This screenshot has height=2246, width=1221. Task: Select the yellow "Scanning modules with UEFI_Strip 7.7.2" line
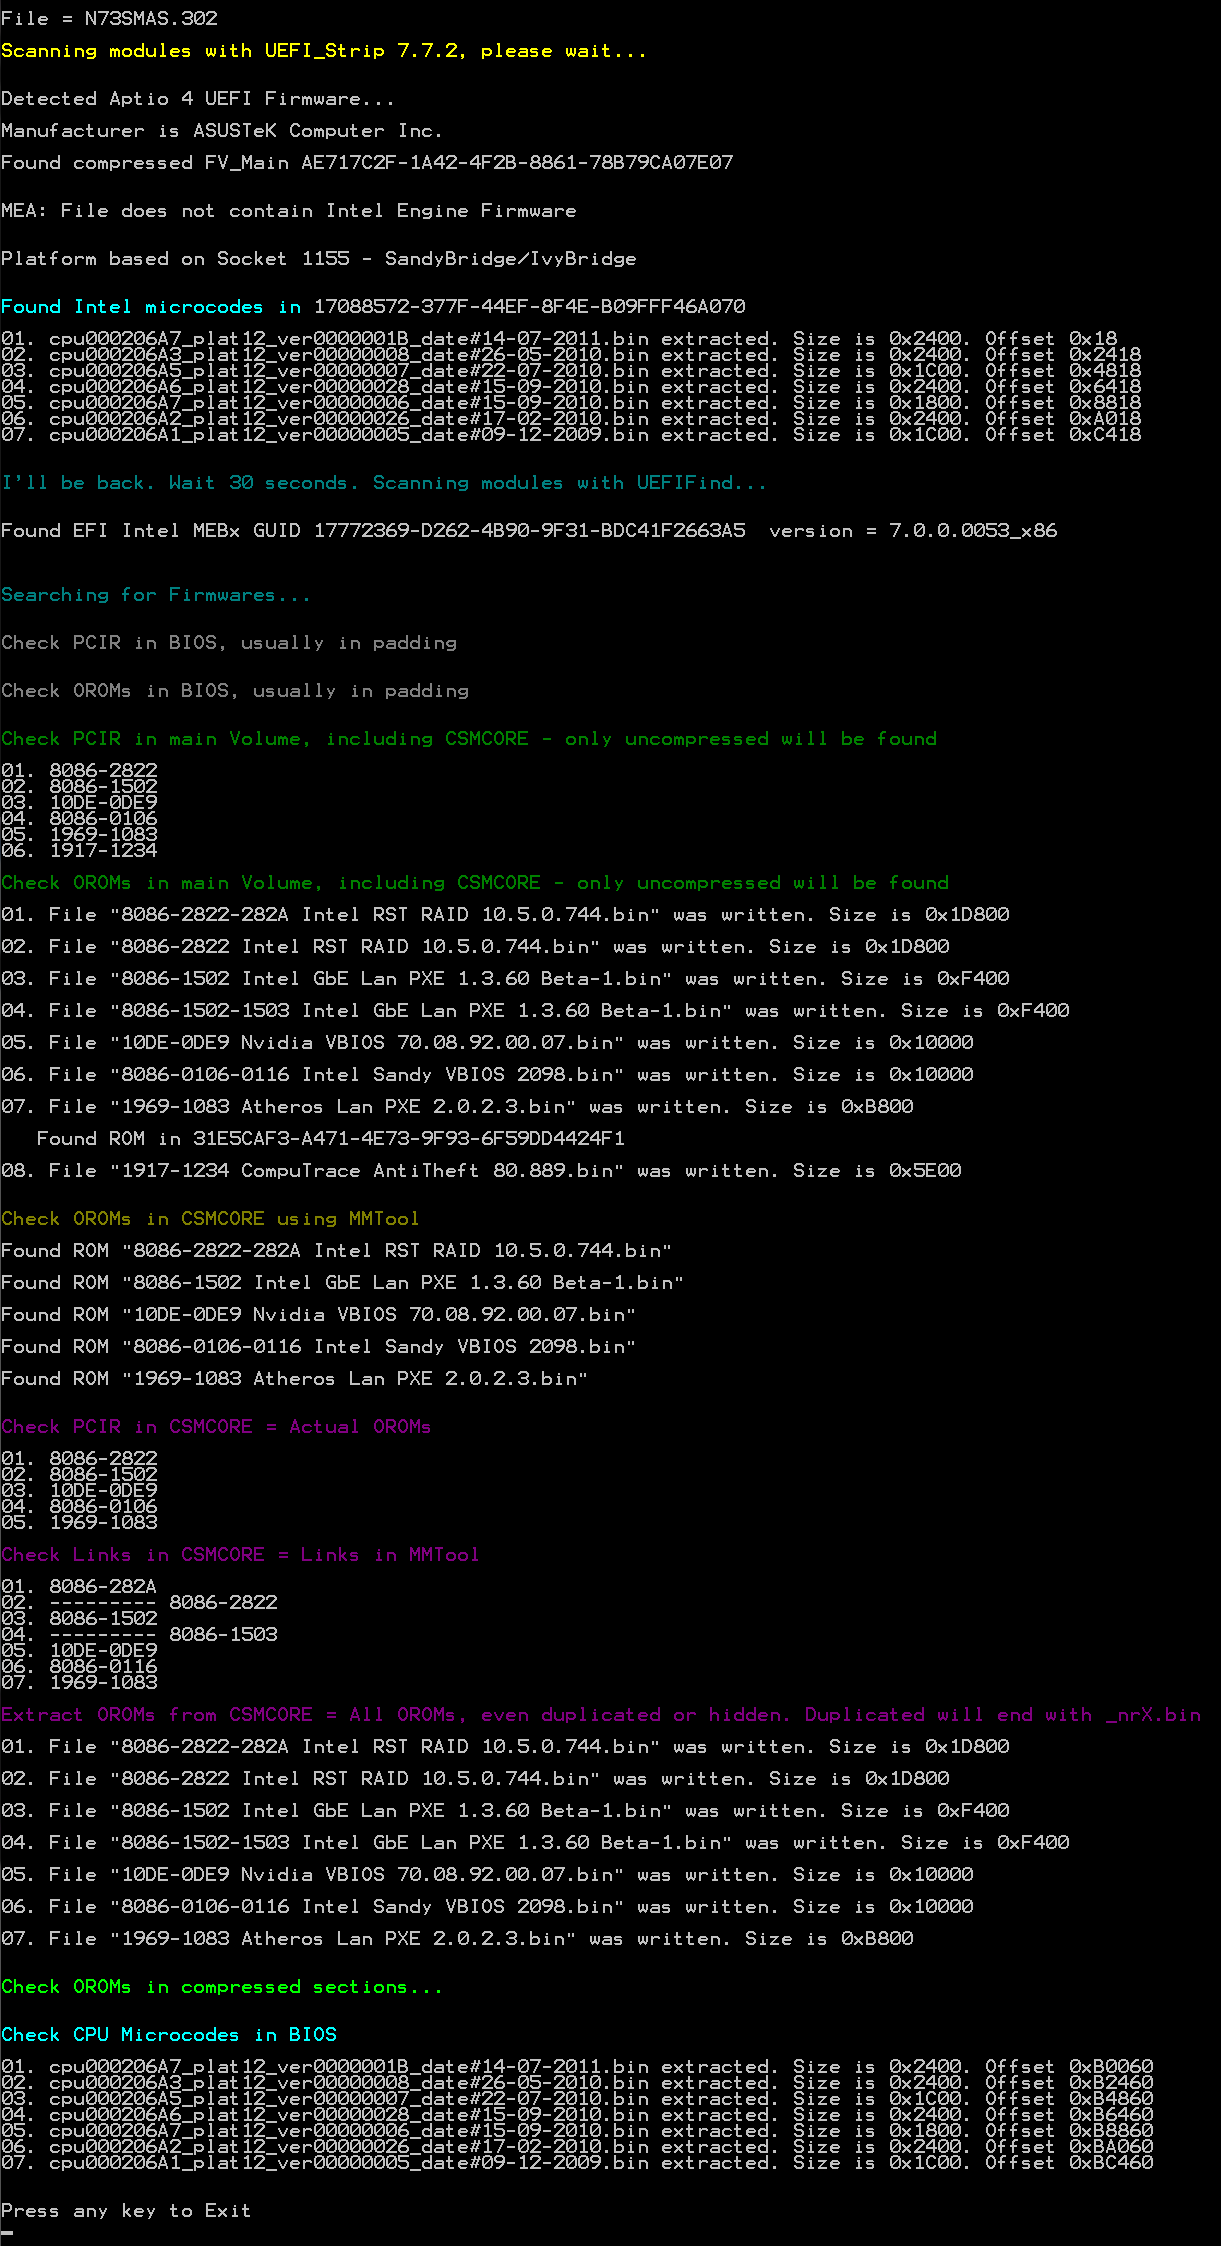(324, 51)
